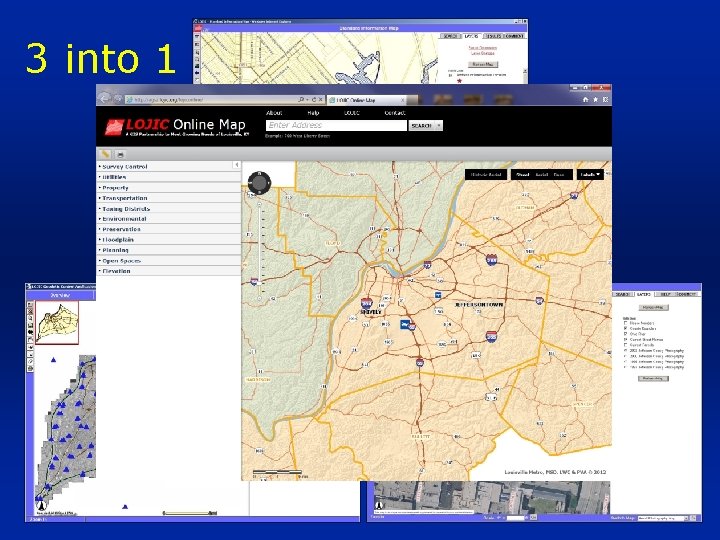The width and height of the screenshot is (720, 540).
Task: Collapse the layer sidebar with the arrow
Action: (x=236, y=164)
